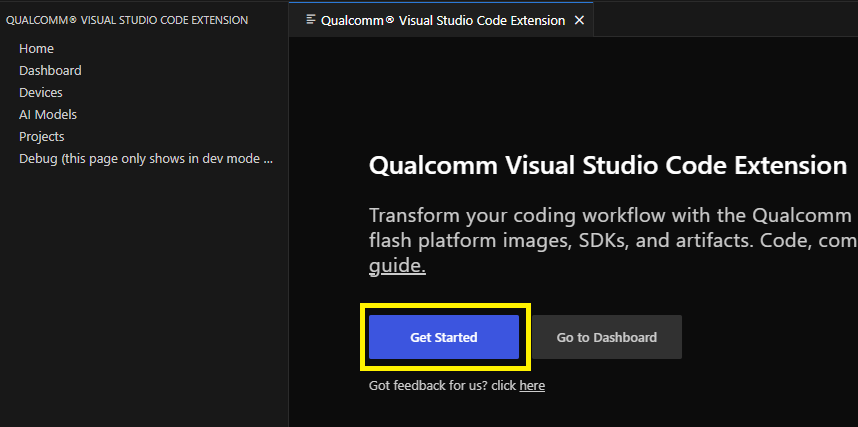Select Projects in the sidebar
Viewport: 858px width, 427px height.
click(42, 136)
